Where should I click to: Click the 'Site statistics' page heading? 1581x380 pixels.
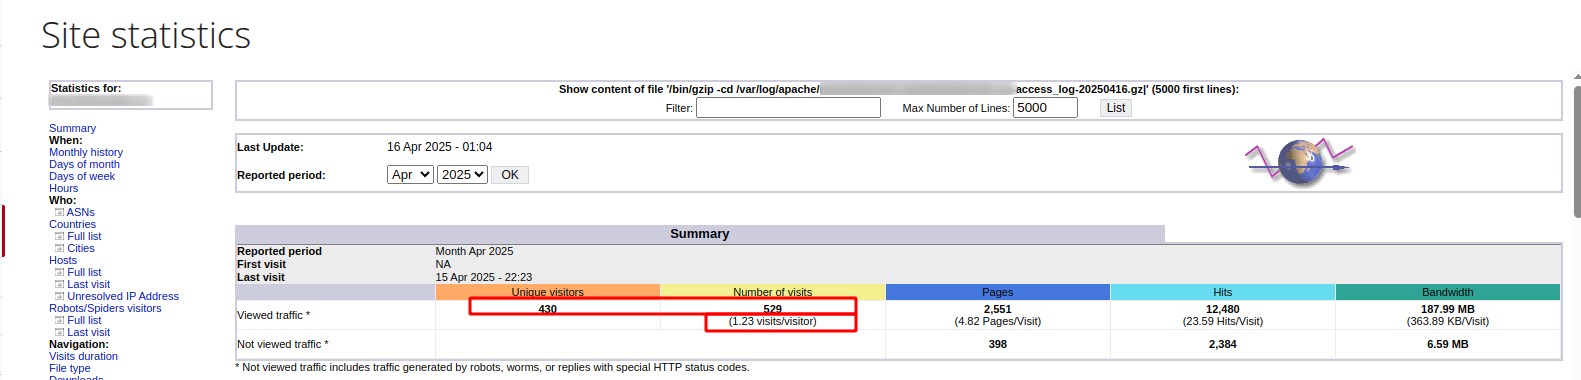tap(146, 35)
